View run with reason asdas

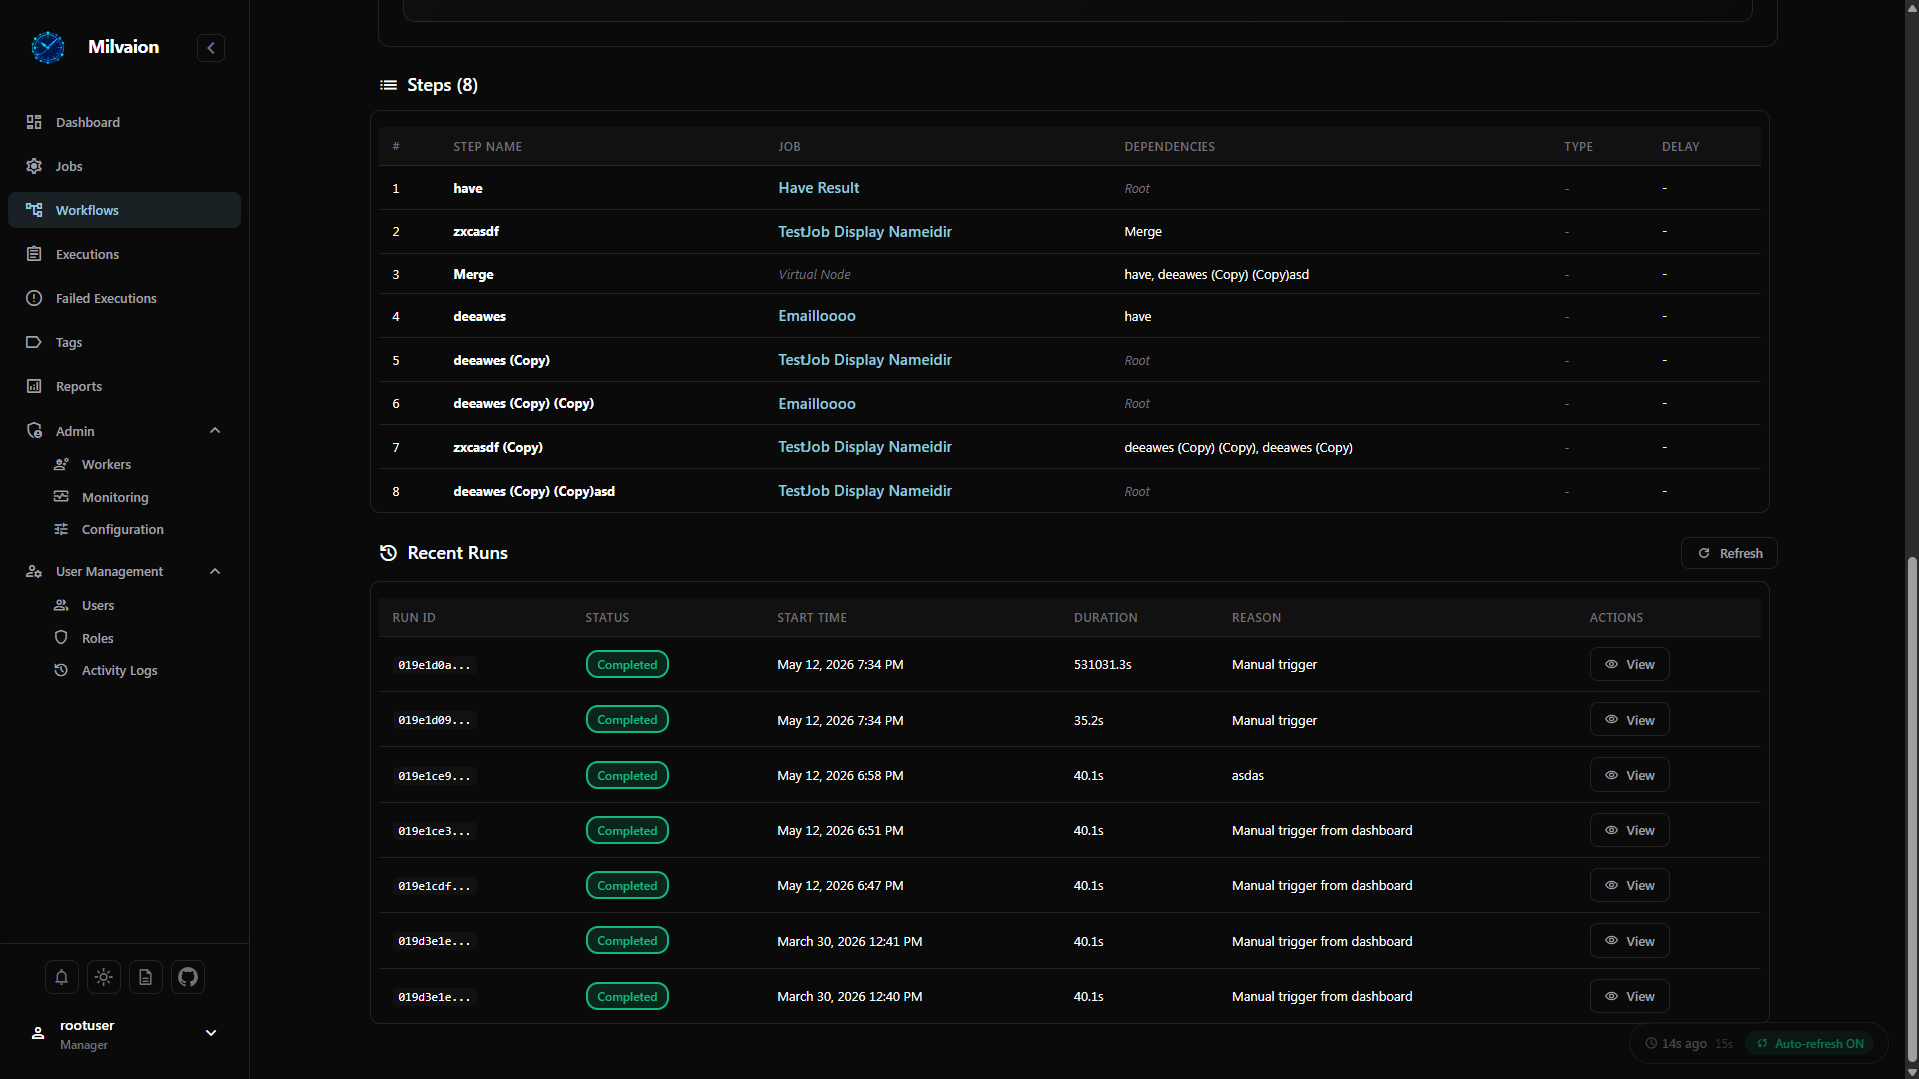[x=1629, y=775]
